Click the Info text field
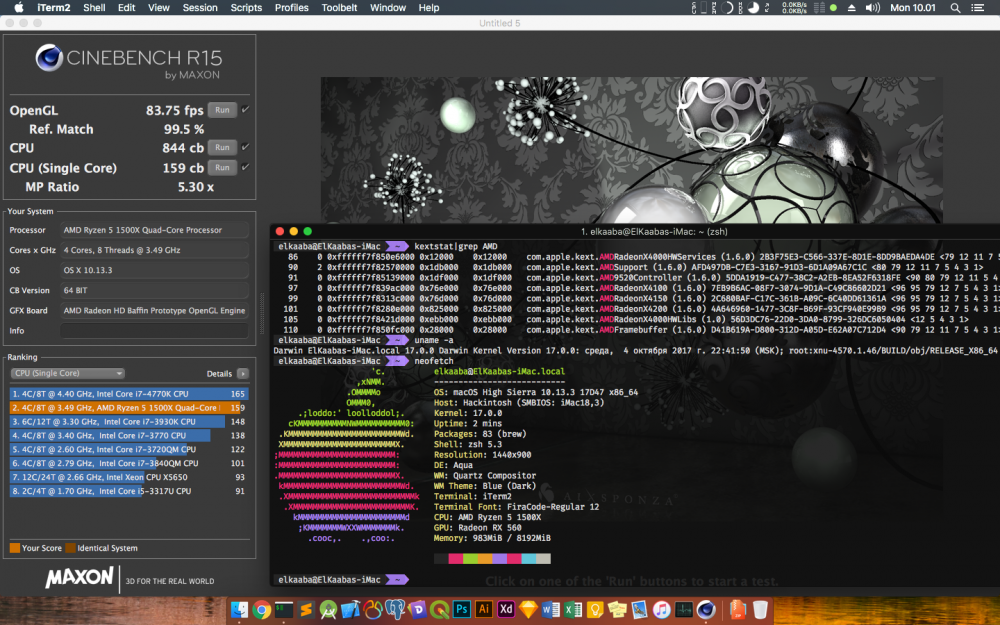 tap(154, 330)
